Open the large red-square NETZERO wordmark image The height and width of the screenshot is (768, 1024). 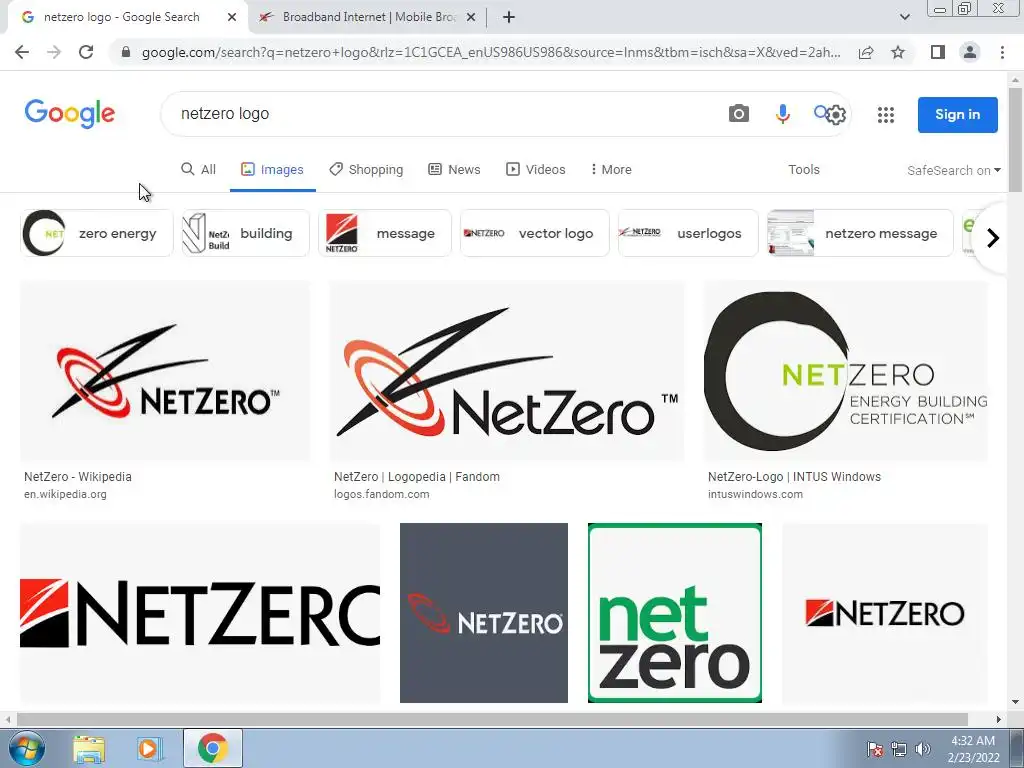pyautogui.click(x=200, y=613)
